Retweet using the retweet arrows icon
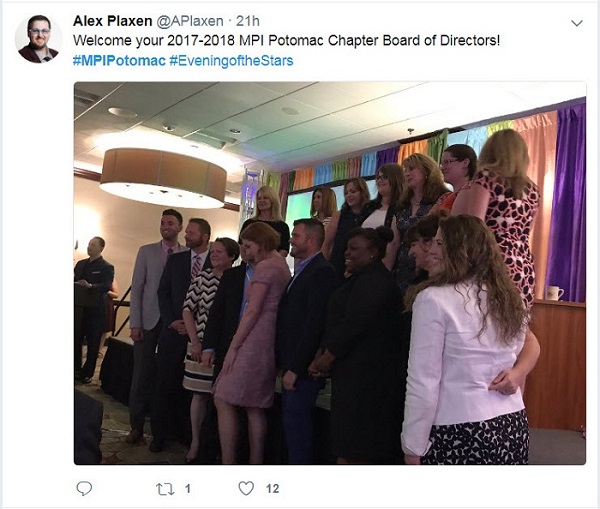 pos(165,489)
